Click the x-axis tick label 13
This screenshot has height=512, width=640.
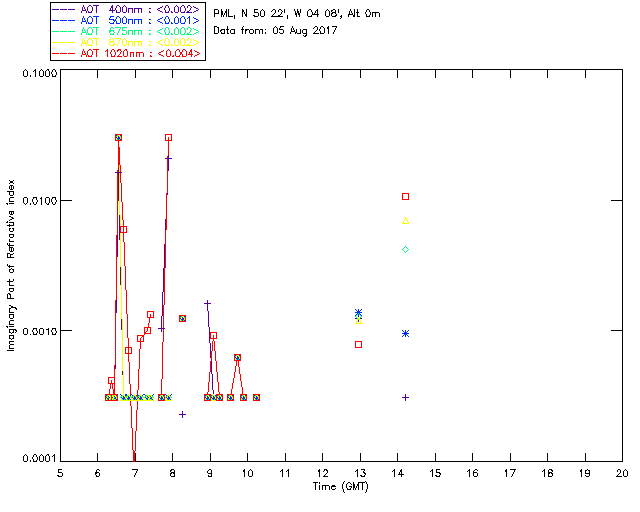click(360, 473)
